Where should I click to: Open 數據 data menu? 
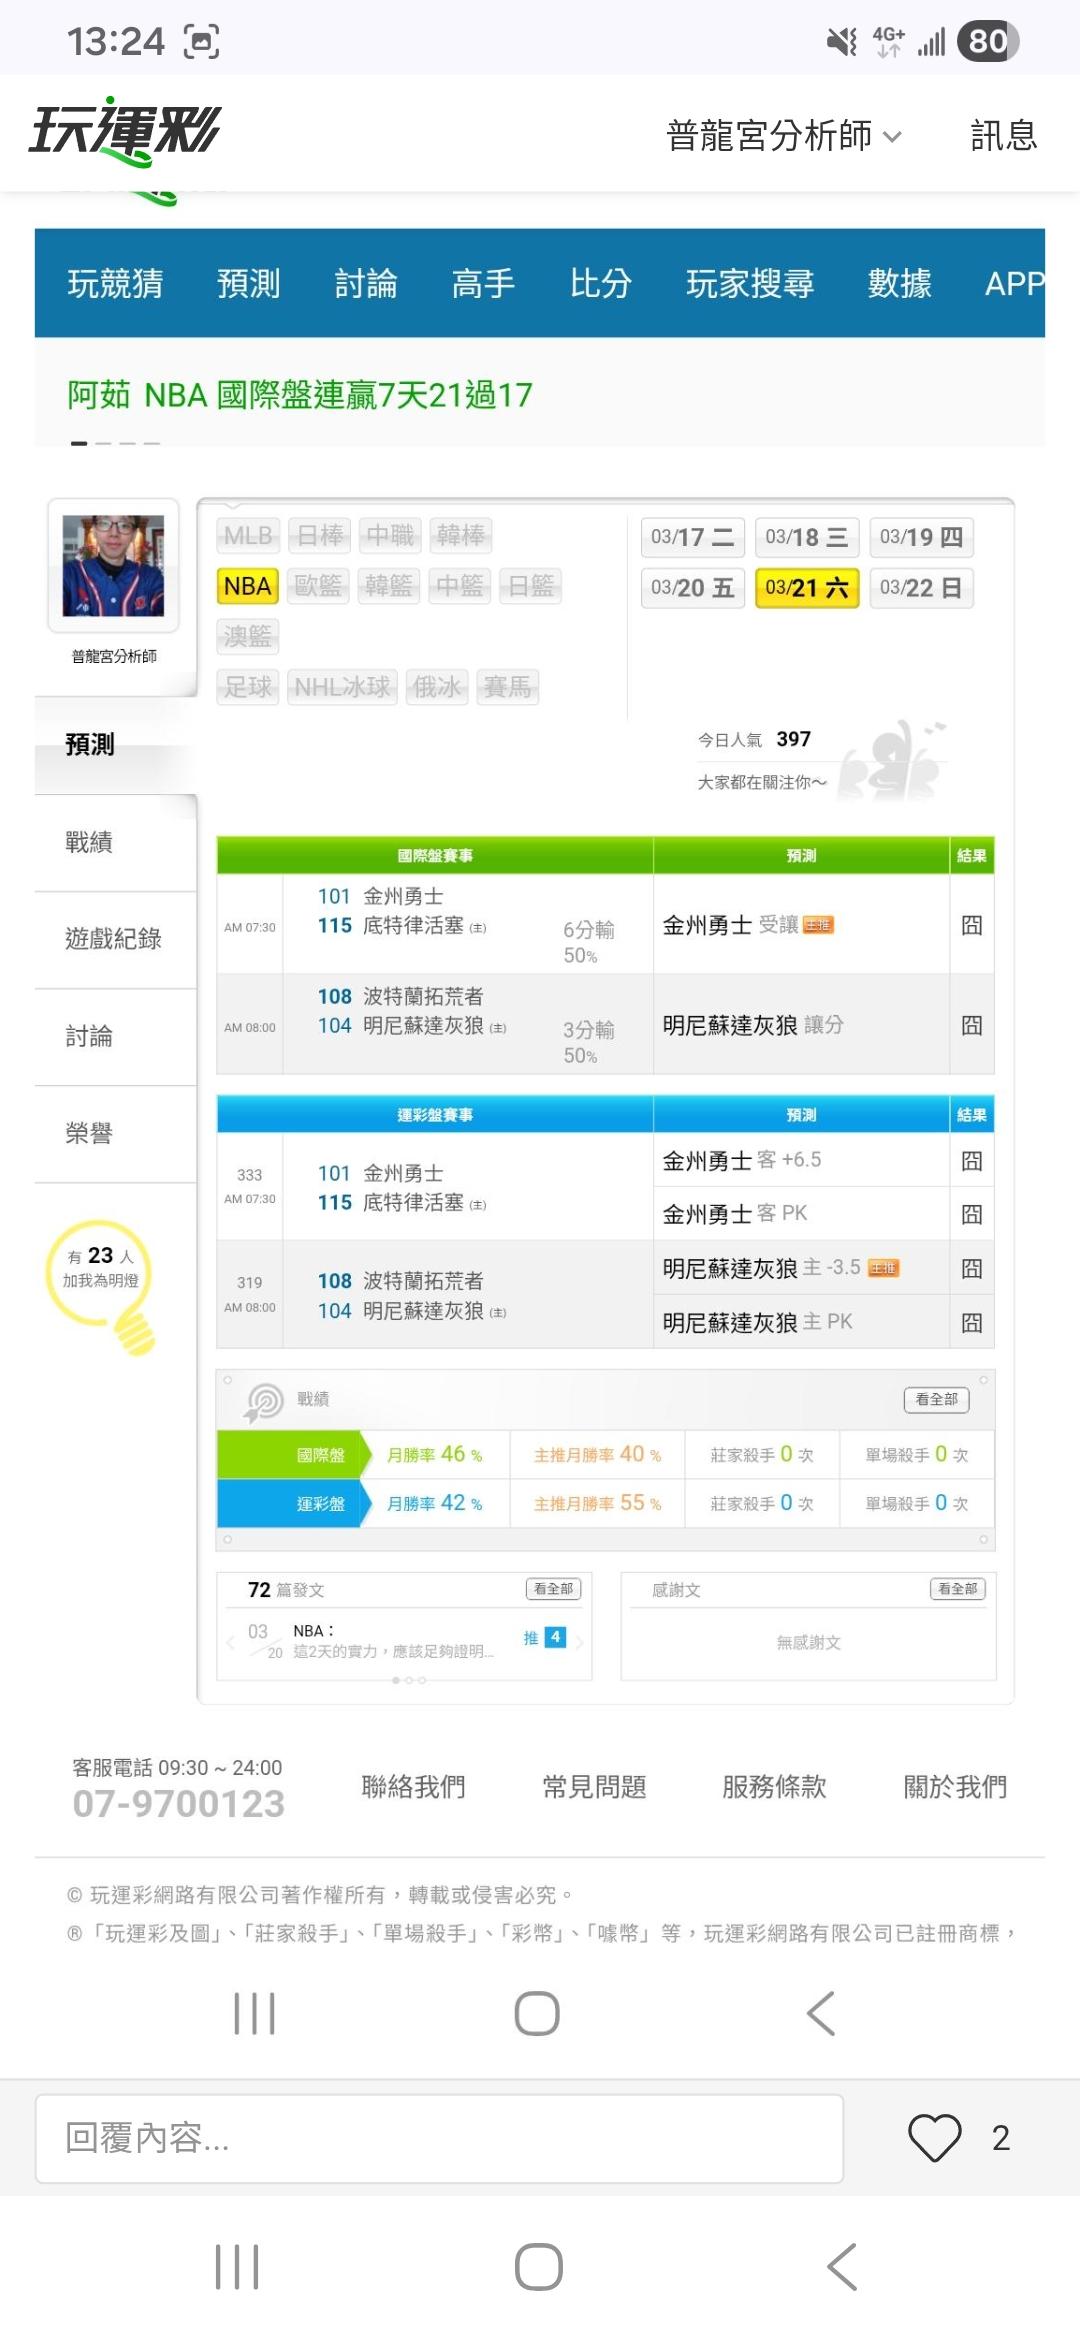pos(900,283)
